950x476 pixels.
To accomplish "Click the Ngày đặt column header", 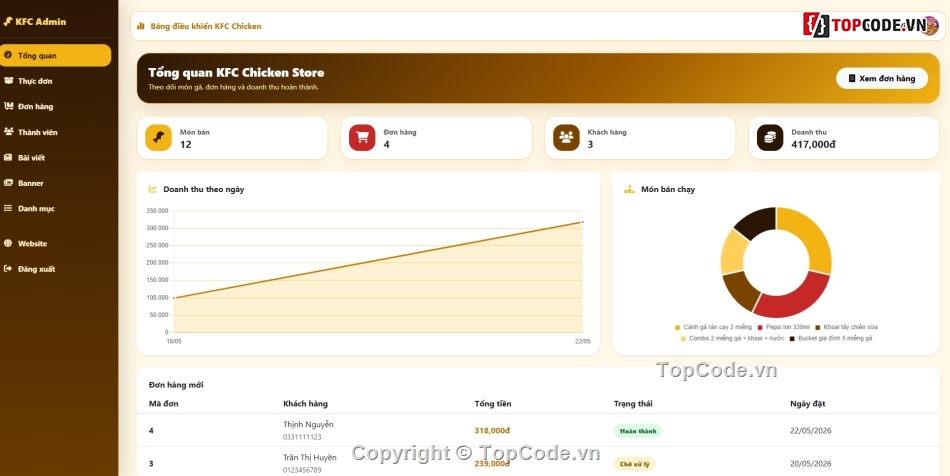I will (808, 403).
